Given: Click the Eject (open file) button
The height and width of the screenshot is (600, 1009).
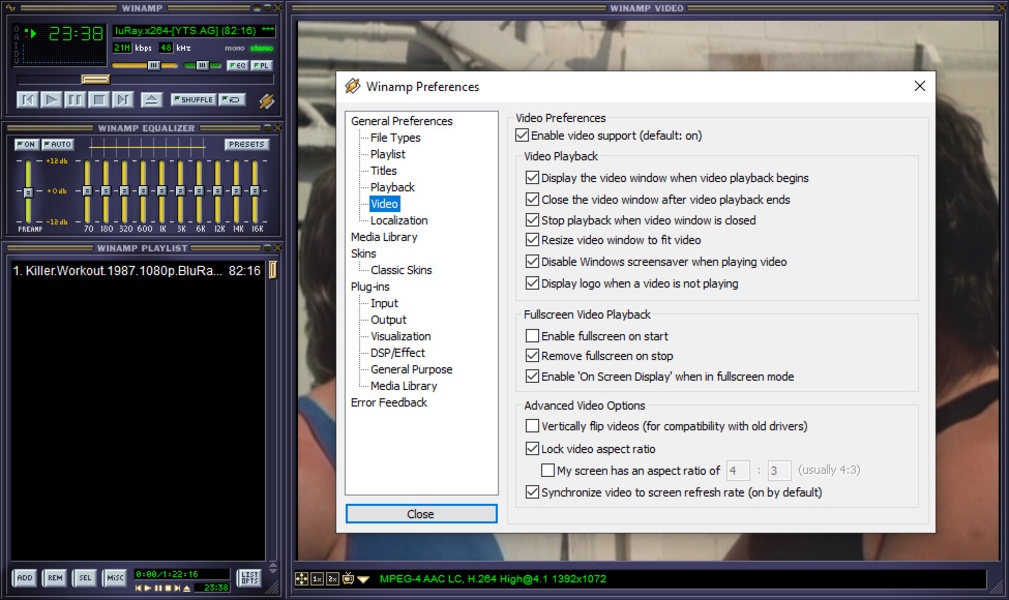Looking at the screenshot, I should (151, 99).
